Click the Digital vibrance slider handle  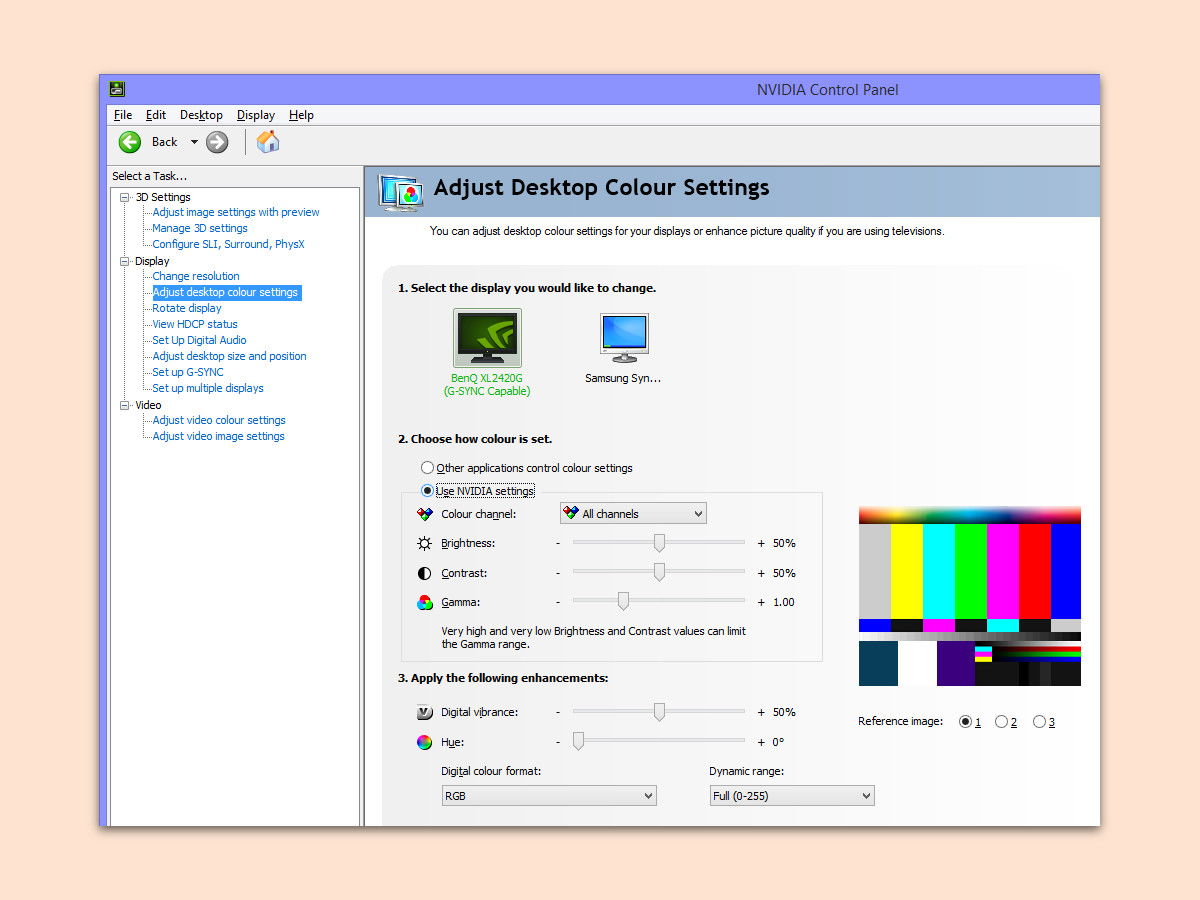[659, 712]
